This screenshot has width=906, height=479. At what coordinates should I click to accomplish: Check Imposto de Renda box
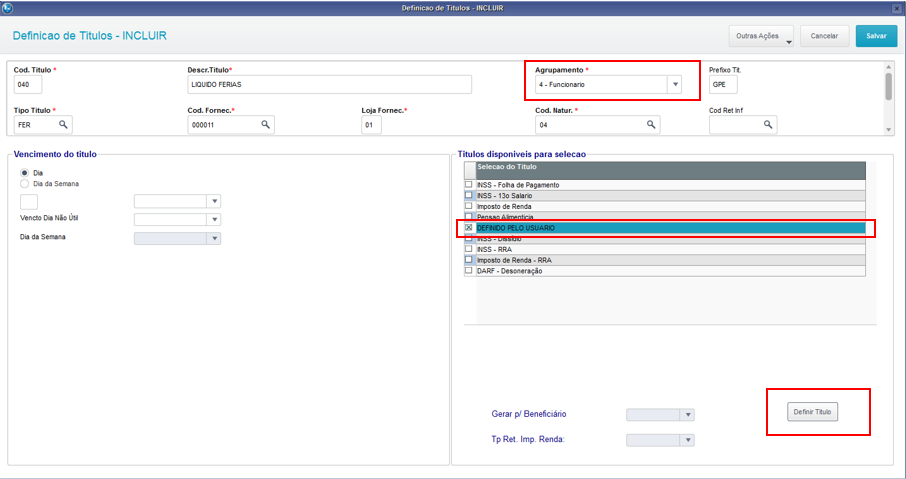469,206
